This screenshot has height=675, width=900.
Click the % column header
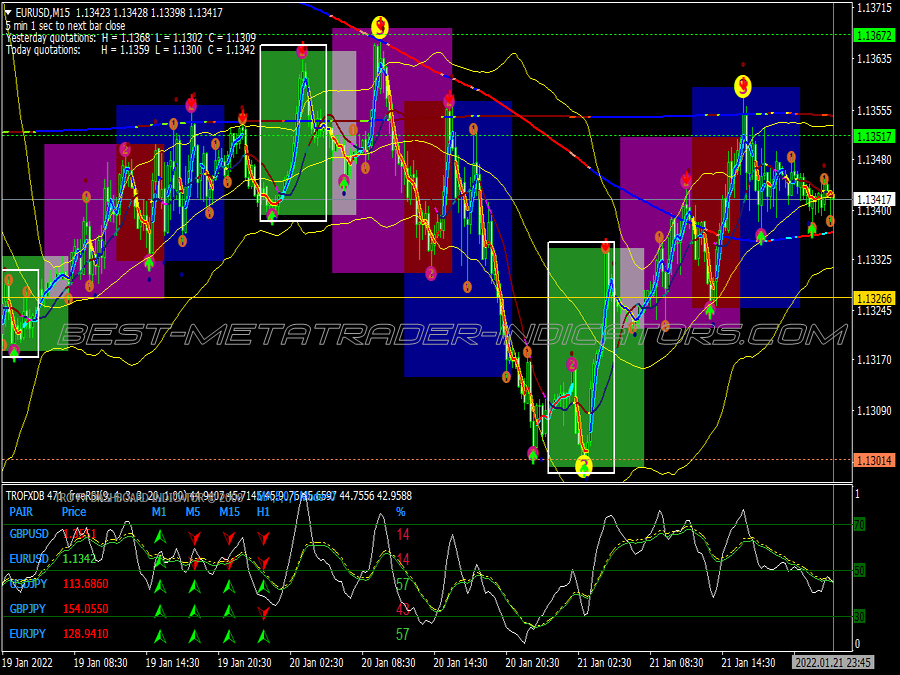click(x=401, y=511)
